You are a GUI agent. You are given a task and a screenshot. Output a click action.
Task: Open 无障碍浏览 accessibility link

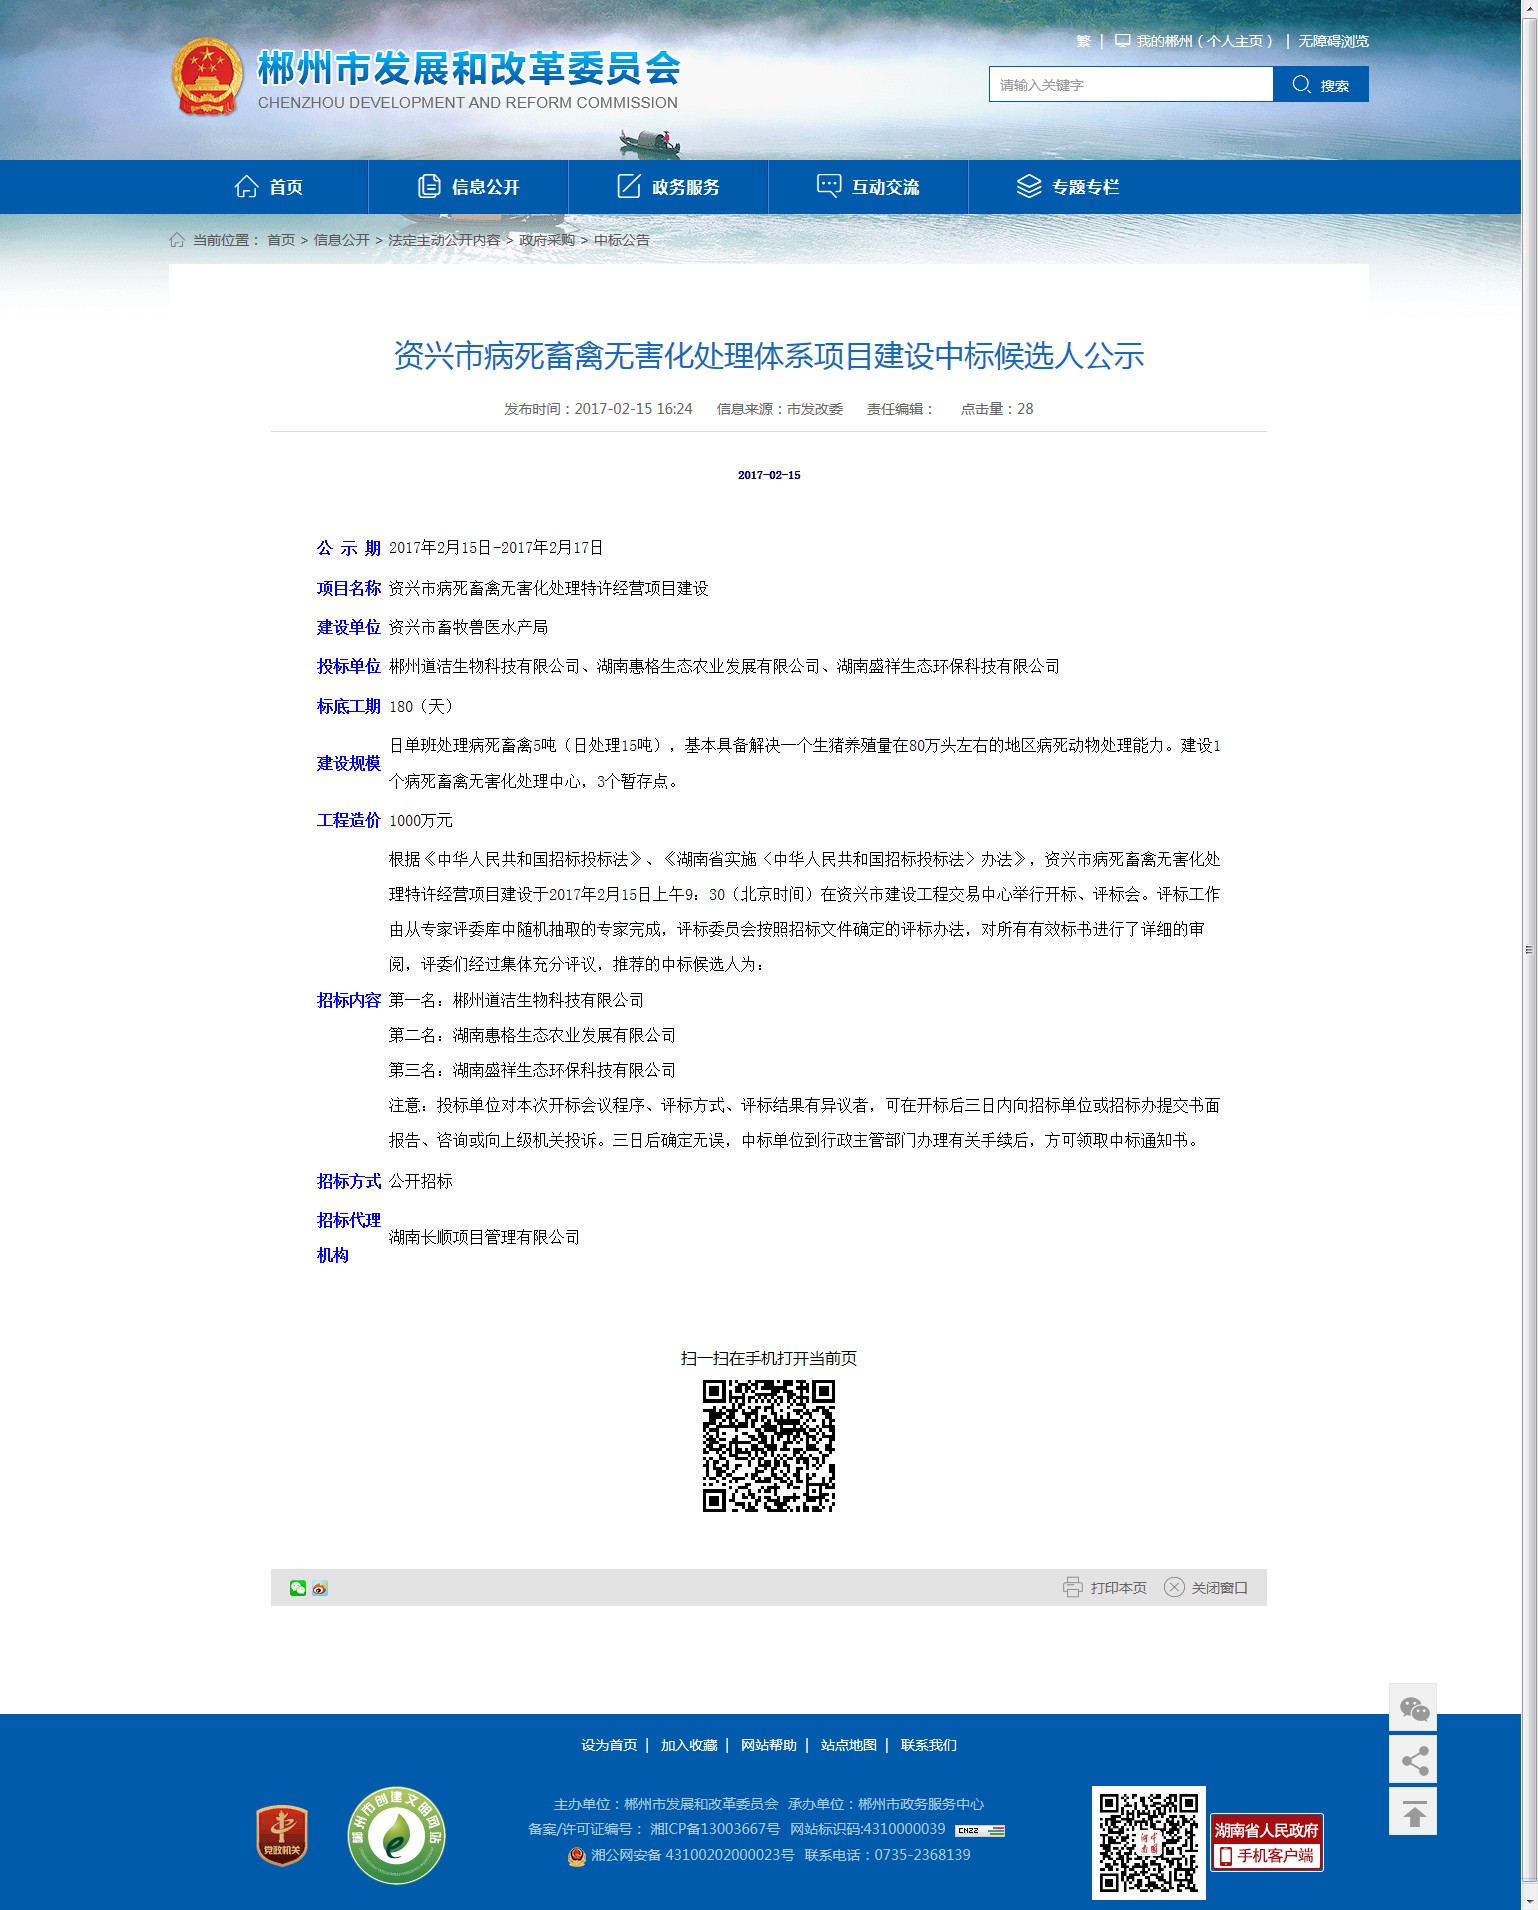coord(1333,41)
